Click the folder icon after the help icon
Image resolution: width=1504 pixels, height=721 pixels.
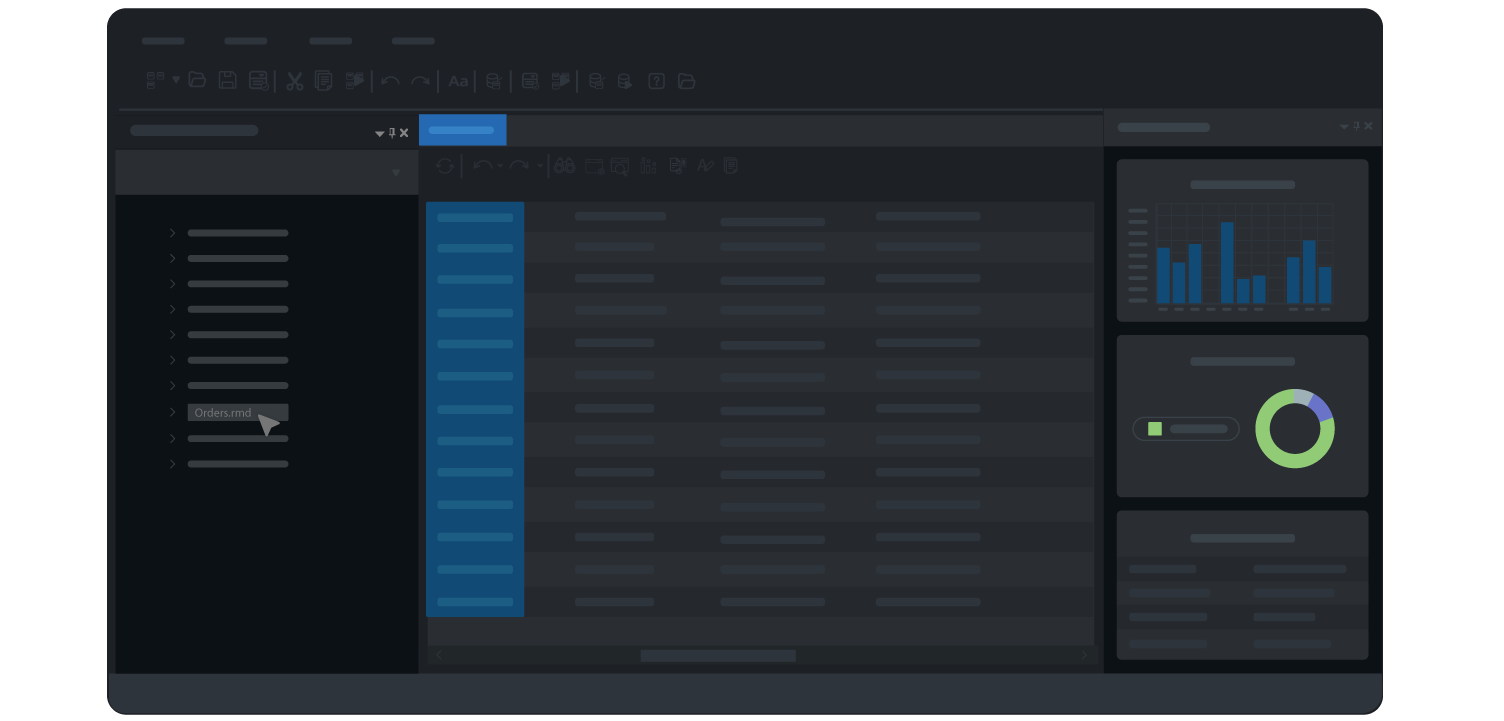tap(686, 81)
